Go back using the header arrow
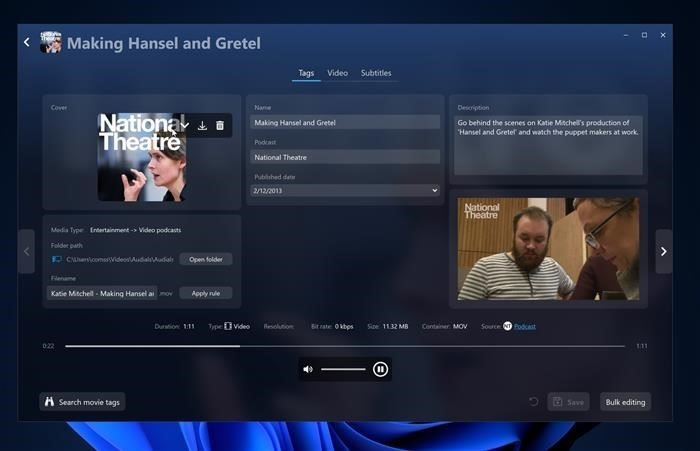Image resolution: width=700 pixels, height=451 pixels. (x=27, y=42)
